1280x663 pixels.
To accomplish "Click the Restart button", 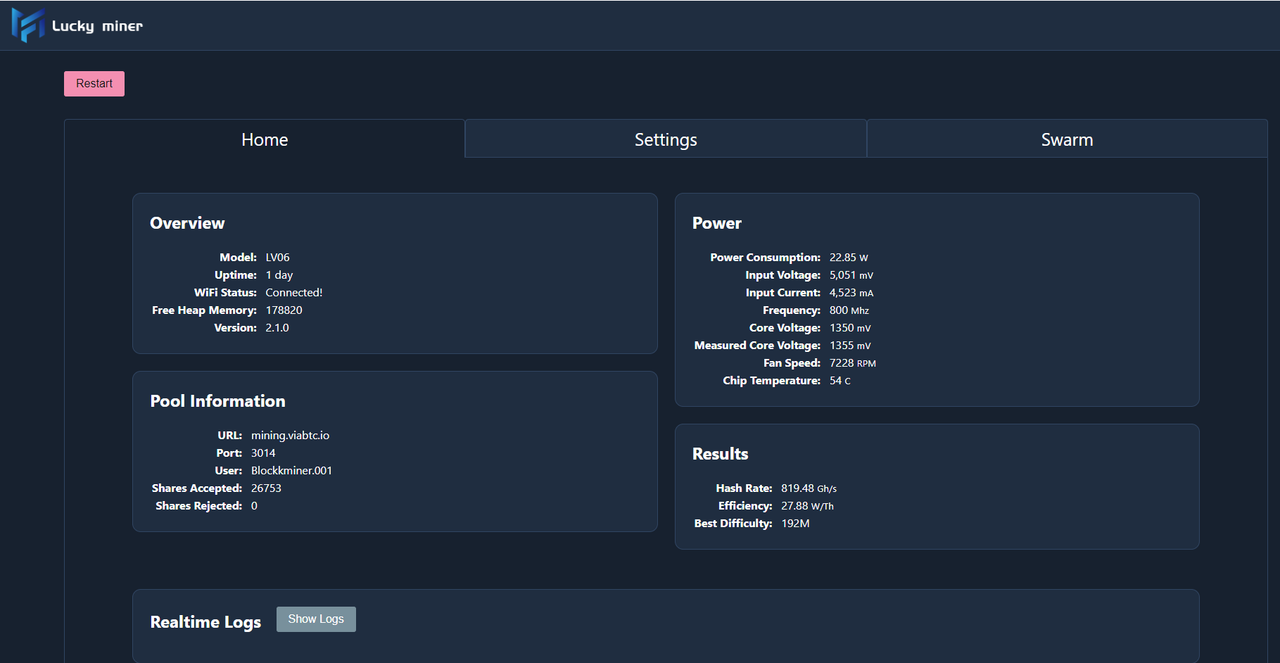I will click(x=94, y=84).
